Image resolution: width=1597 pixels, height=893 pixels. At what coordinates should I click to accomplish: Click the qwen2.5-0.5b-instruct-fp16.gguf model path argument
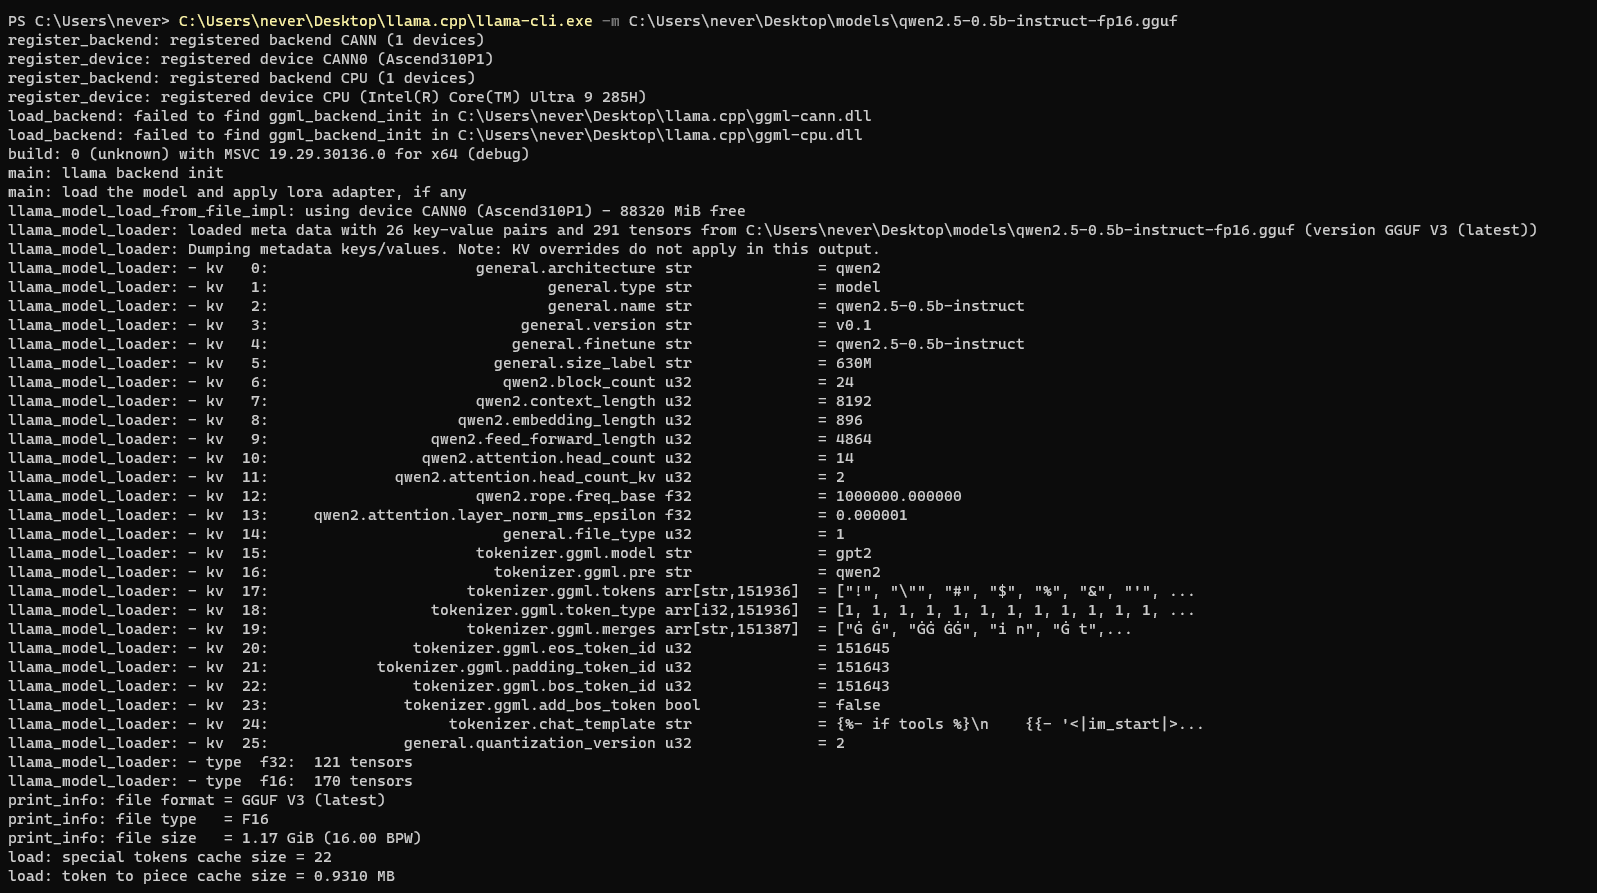coord(903,21)
